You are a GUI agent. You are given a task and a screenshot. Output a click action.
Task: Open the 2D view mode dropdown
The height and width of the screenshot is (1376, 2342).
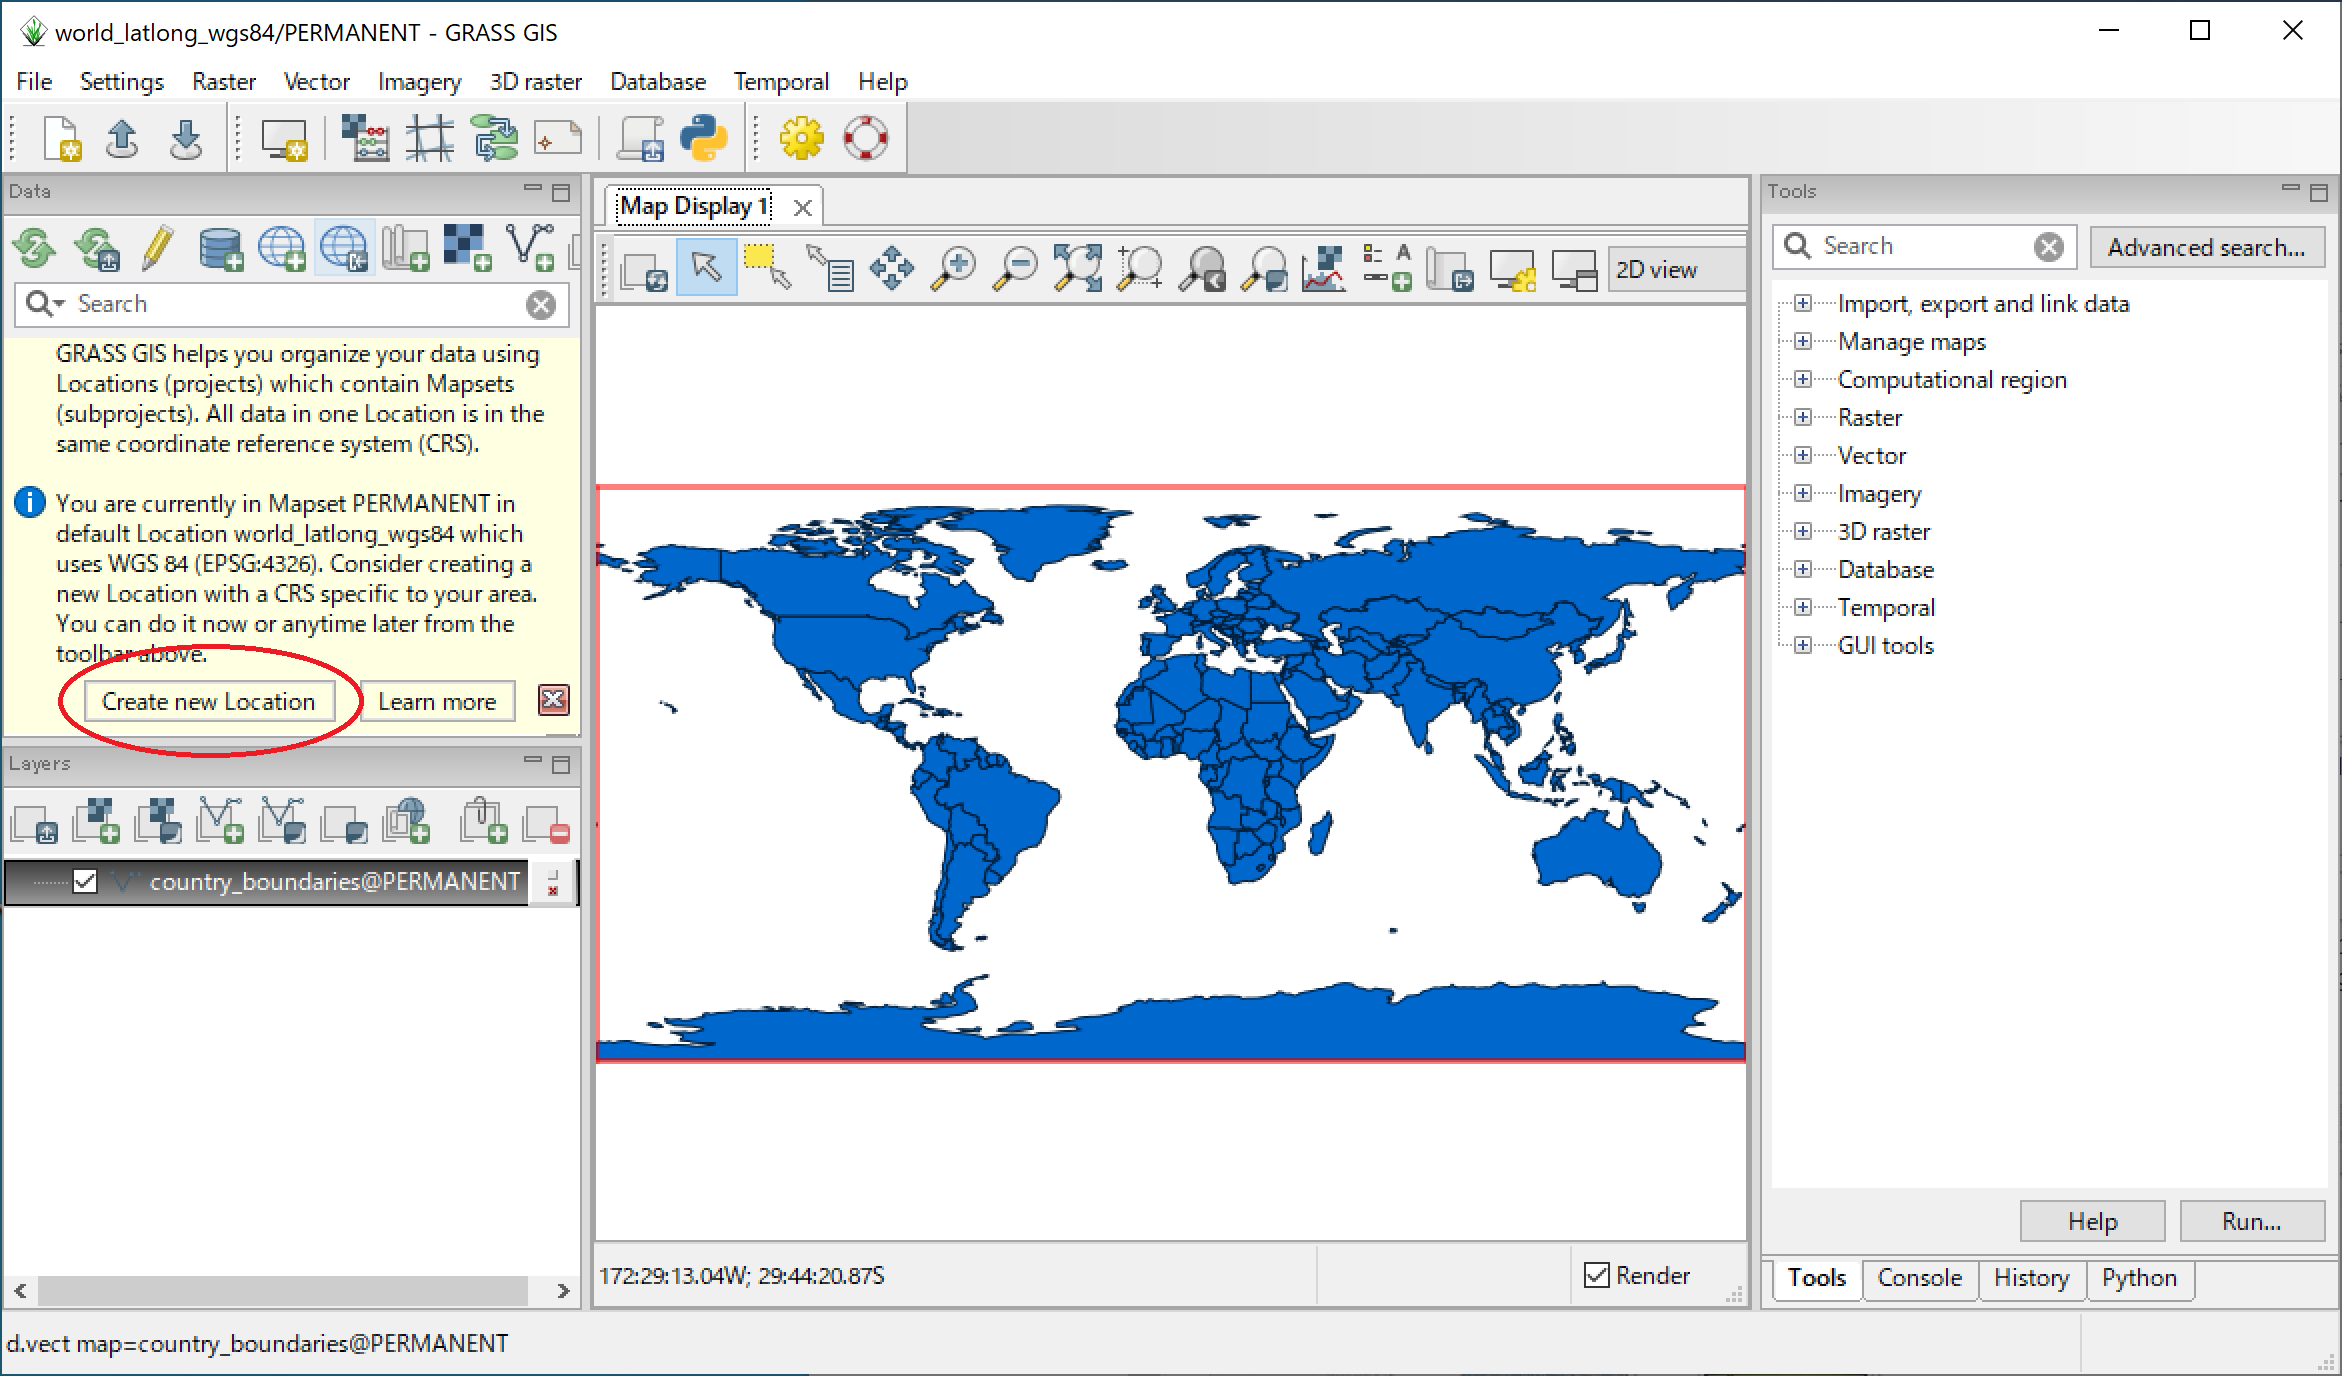click(x=1675, y=270)
